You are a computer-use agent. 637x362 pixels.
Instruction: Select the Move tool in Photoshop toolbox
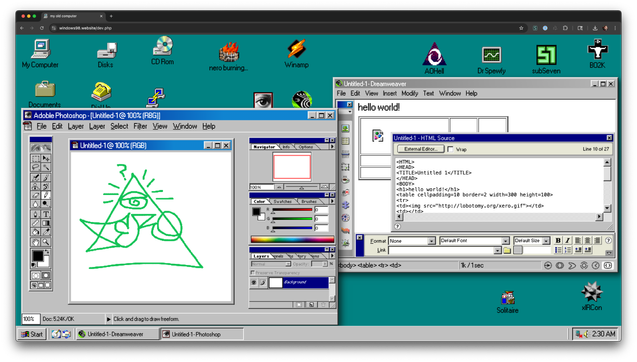tap(46, 158)
